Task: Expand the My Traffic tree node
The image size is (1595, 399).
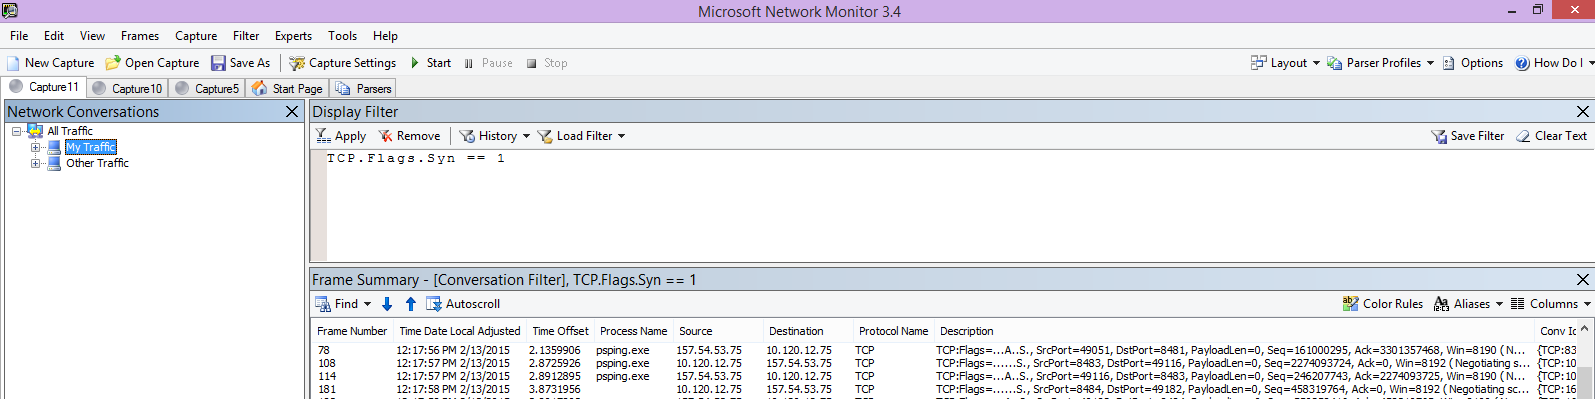Action: click(x=35, y=147)
